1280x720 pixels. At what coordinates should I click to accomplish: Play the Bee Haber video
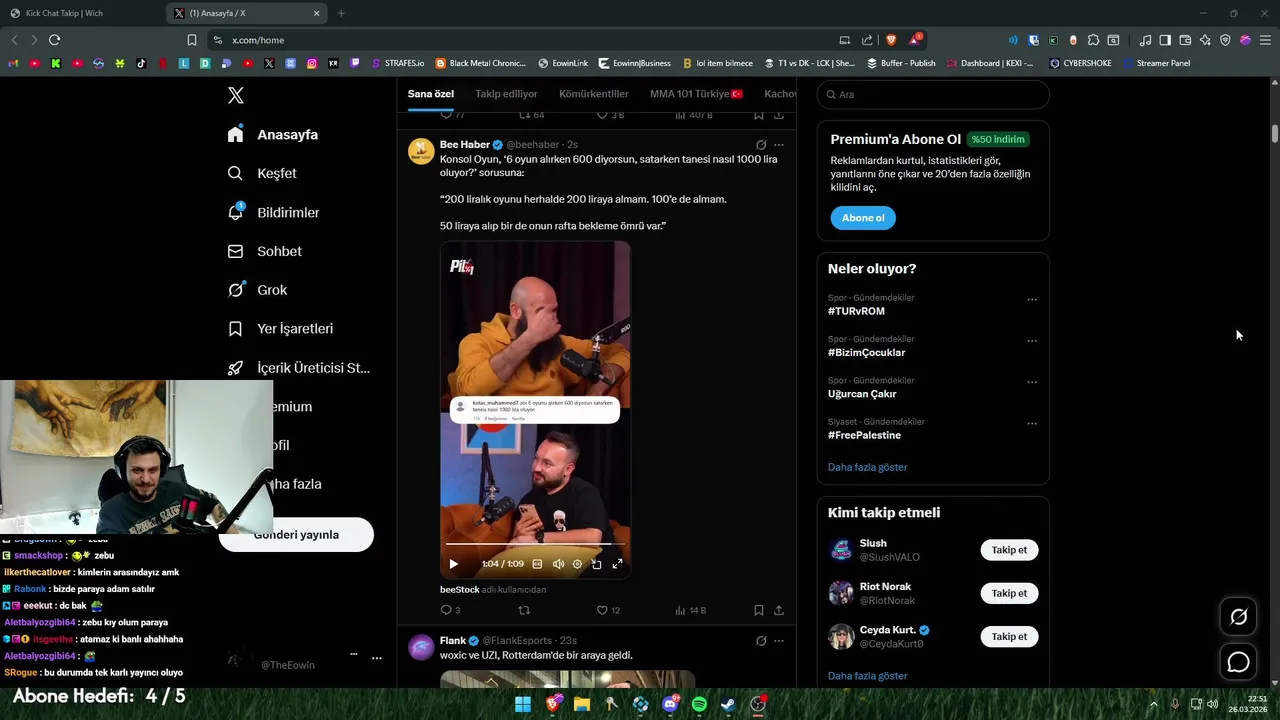(453, 564)
